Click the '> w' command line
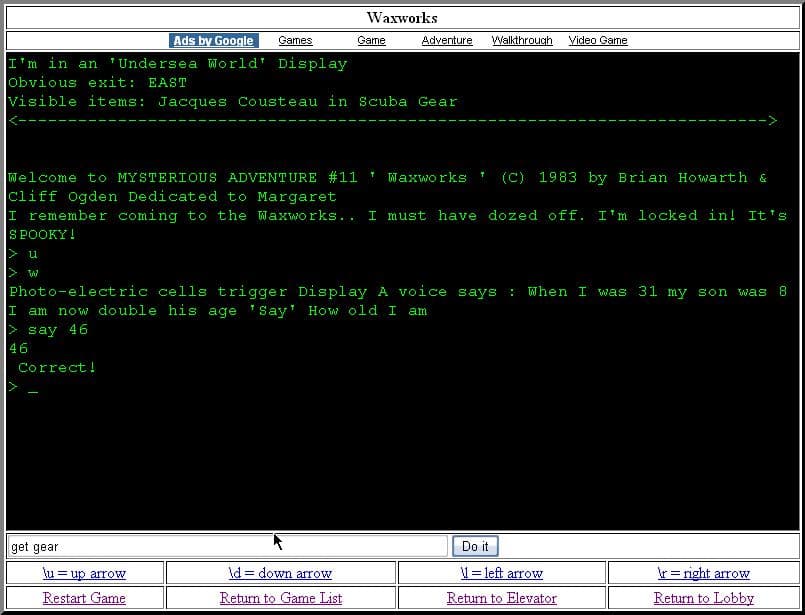The width and height of the screenshot is (805, 615). pos(23,273)
